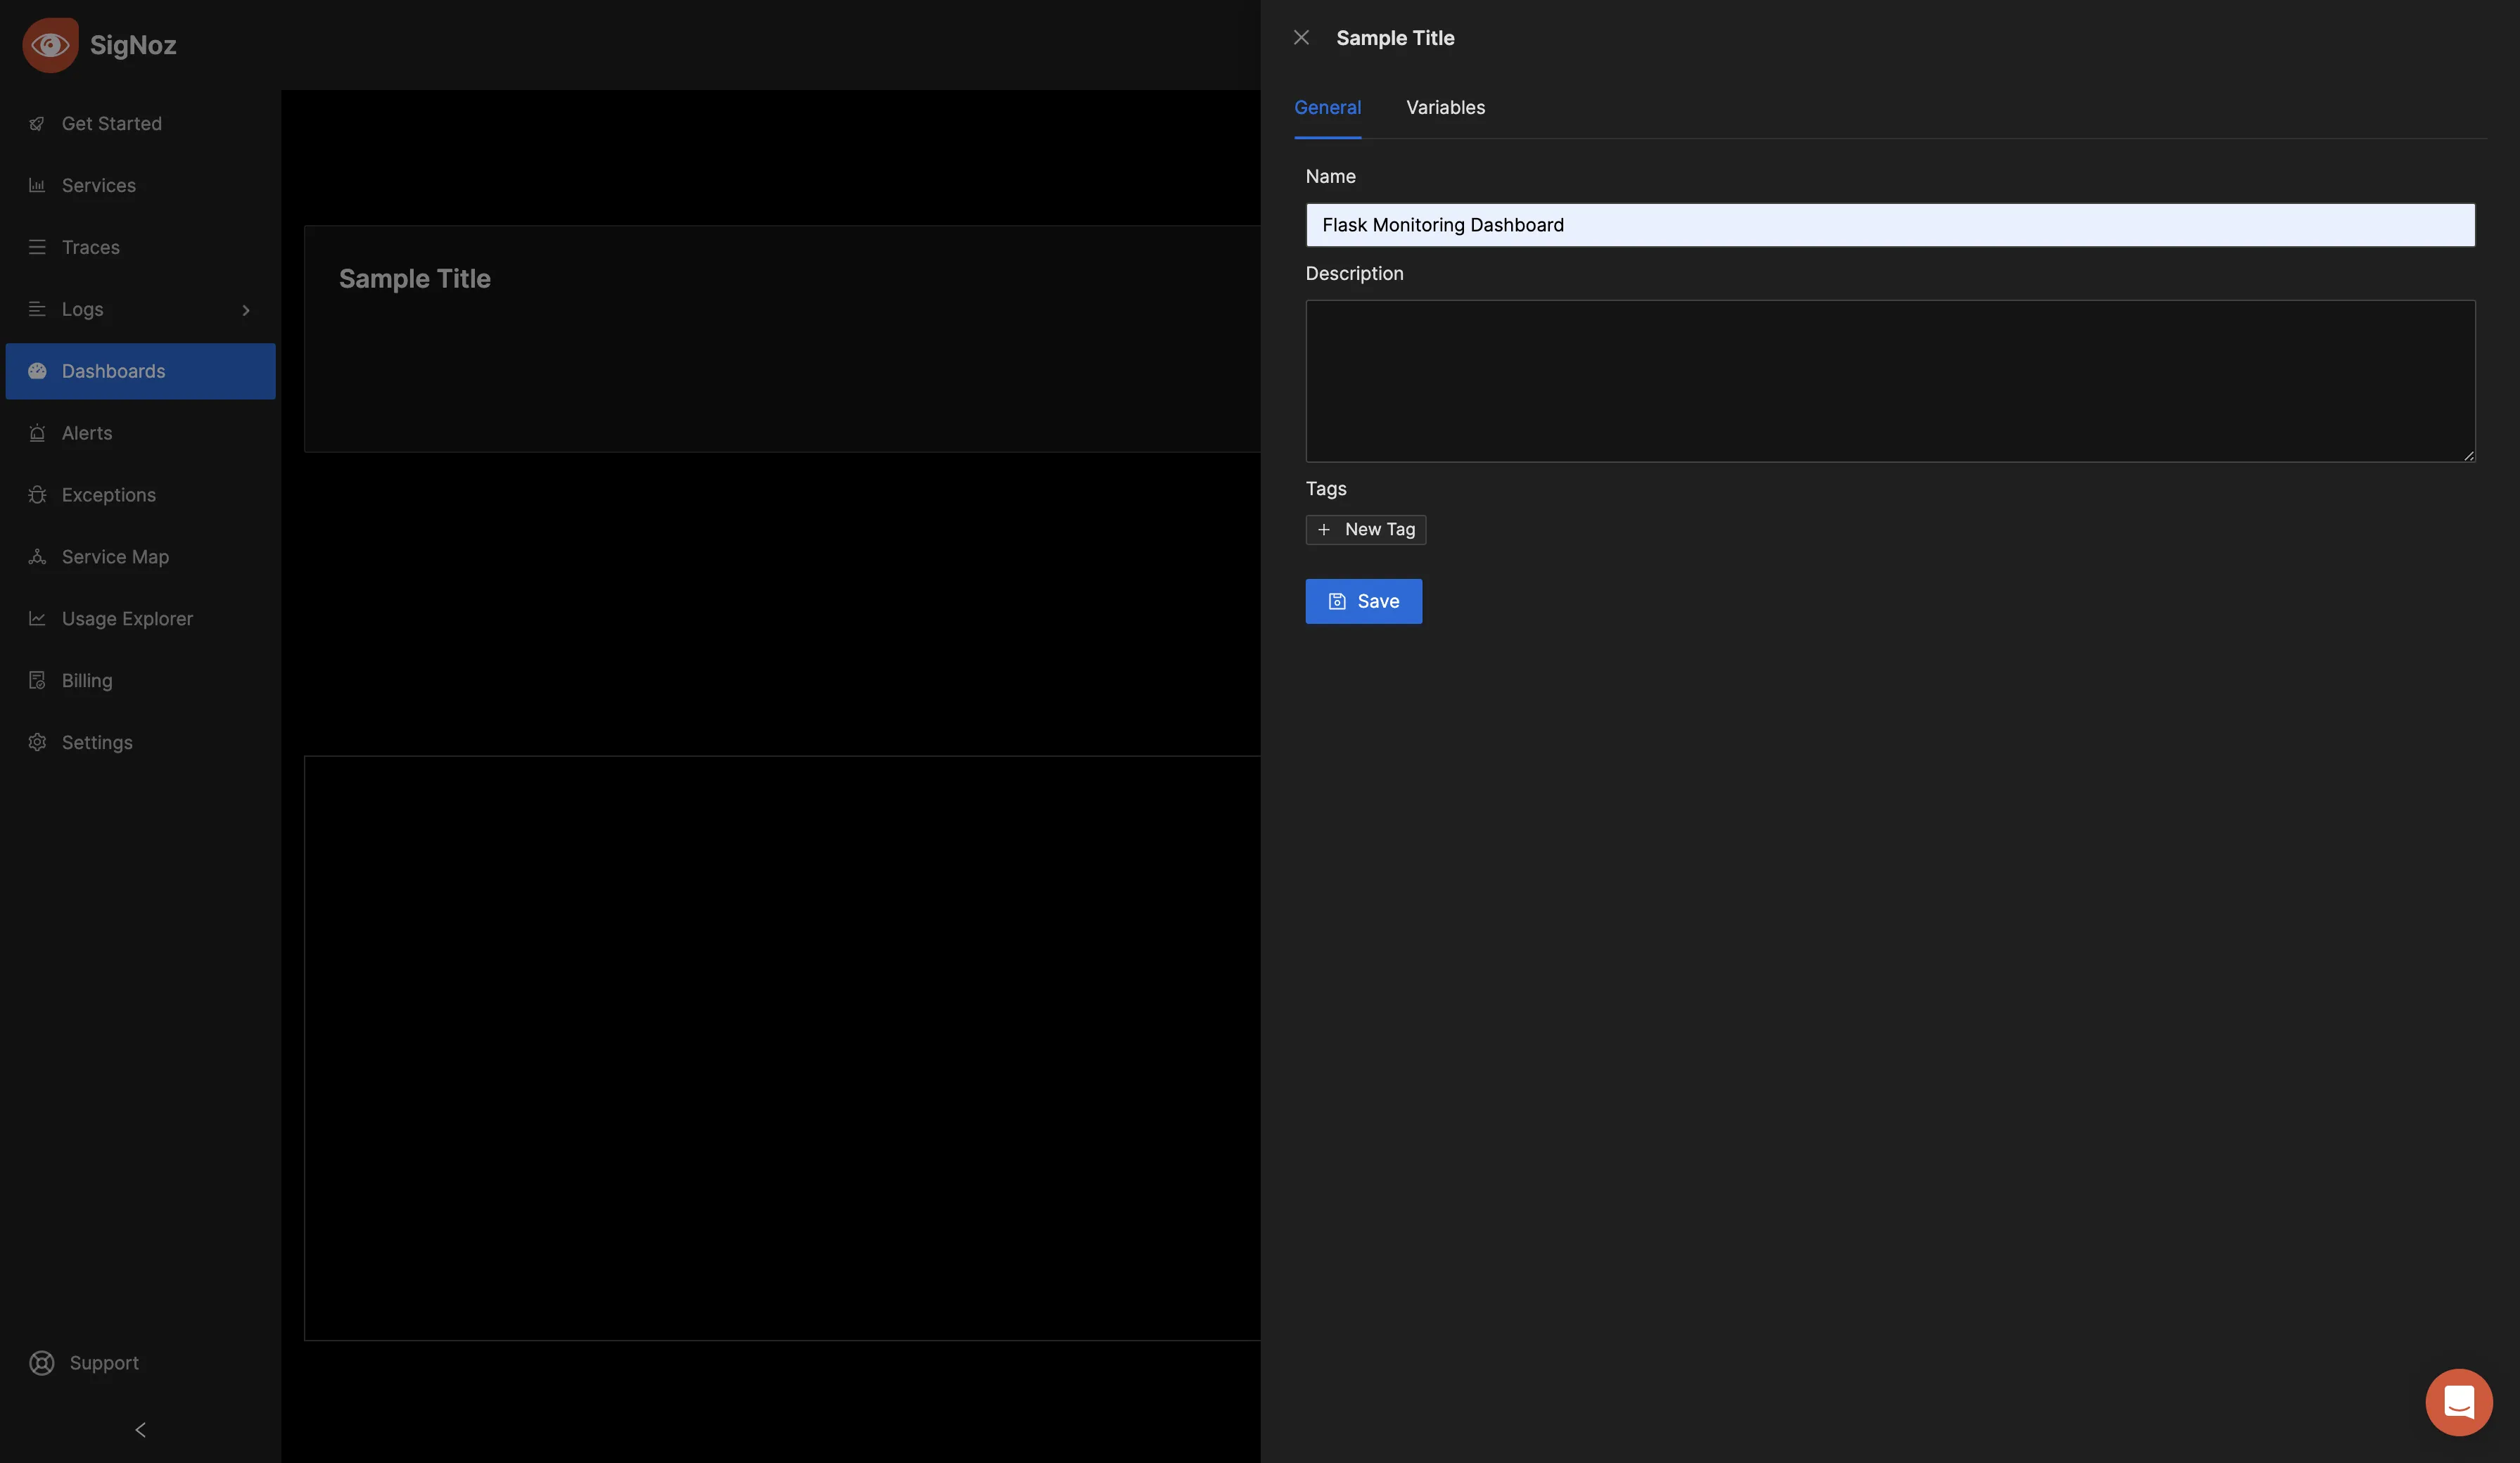Click the Get Started rocket icon

point(37,124)
